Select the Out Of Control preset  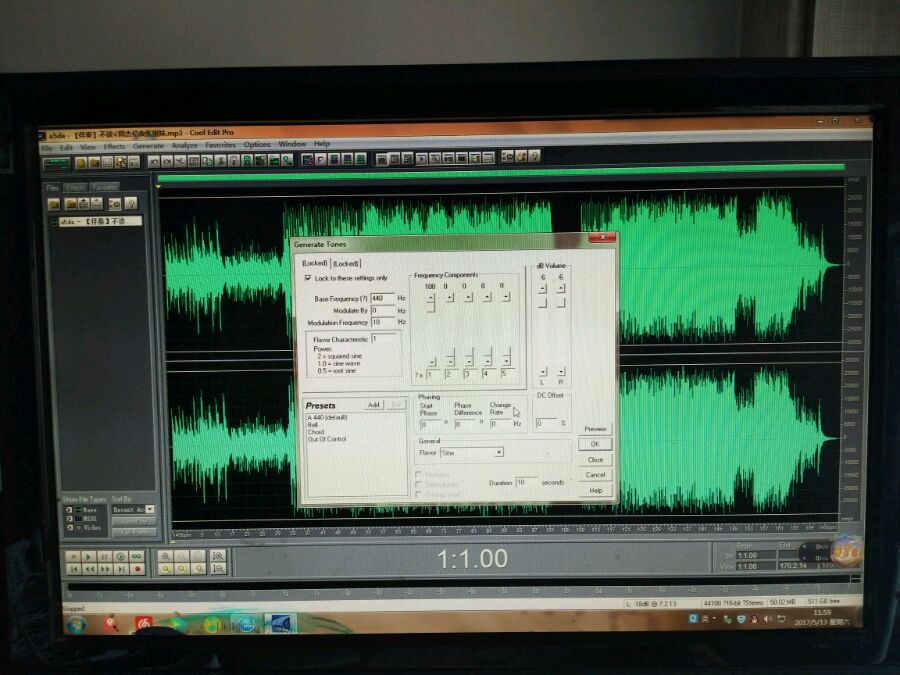327,439
